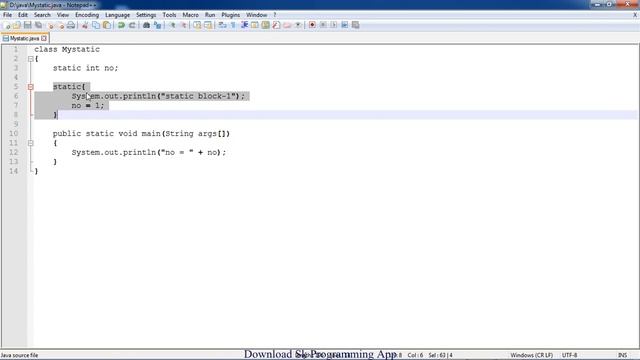Click the 'static int no;' code line
The image size is (640, 360).
tap(85, 68)
